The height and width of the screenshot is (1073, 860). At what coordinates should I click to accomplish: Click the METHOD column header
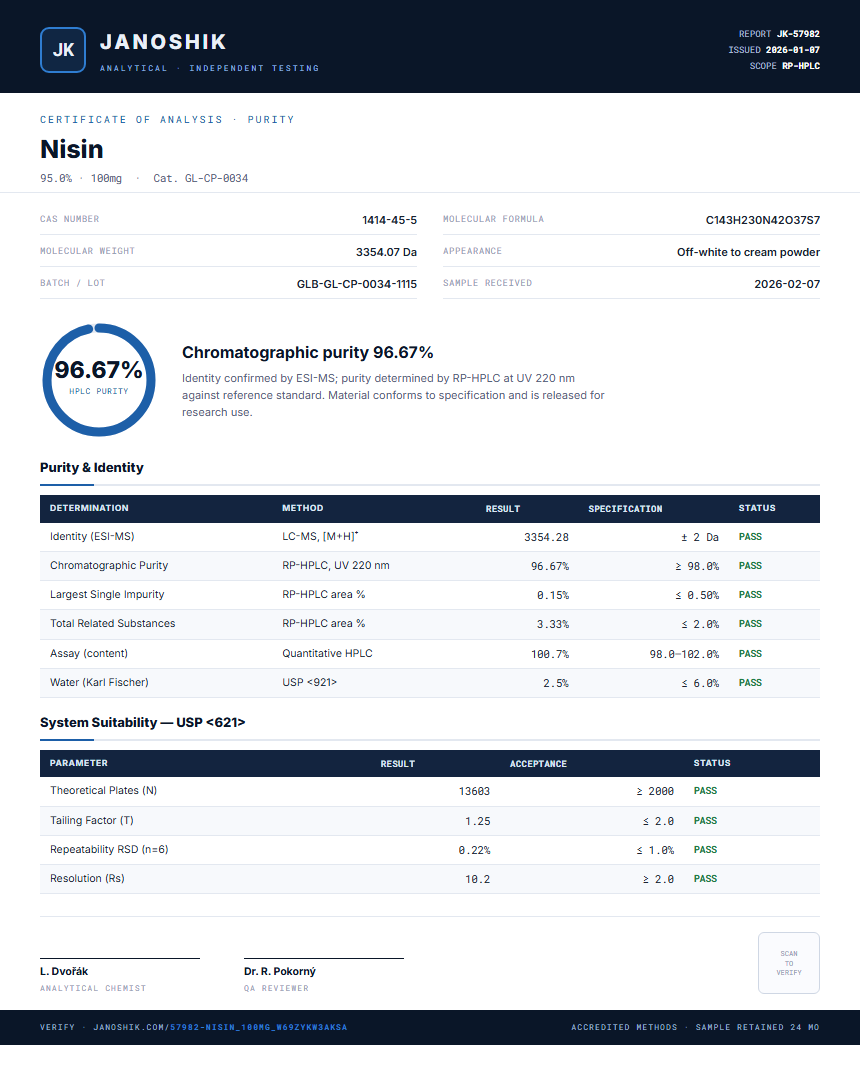tap(302, 508)
